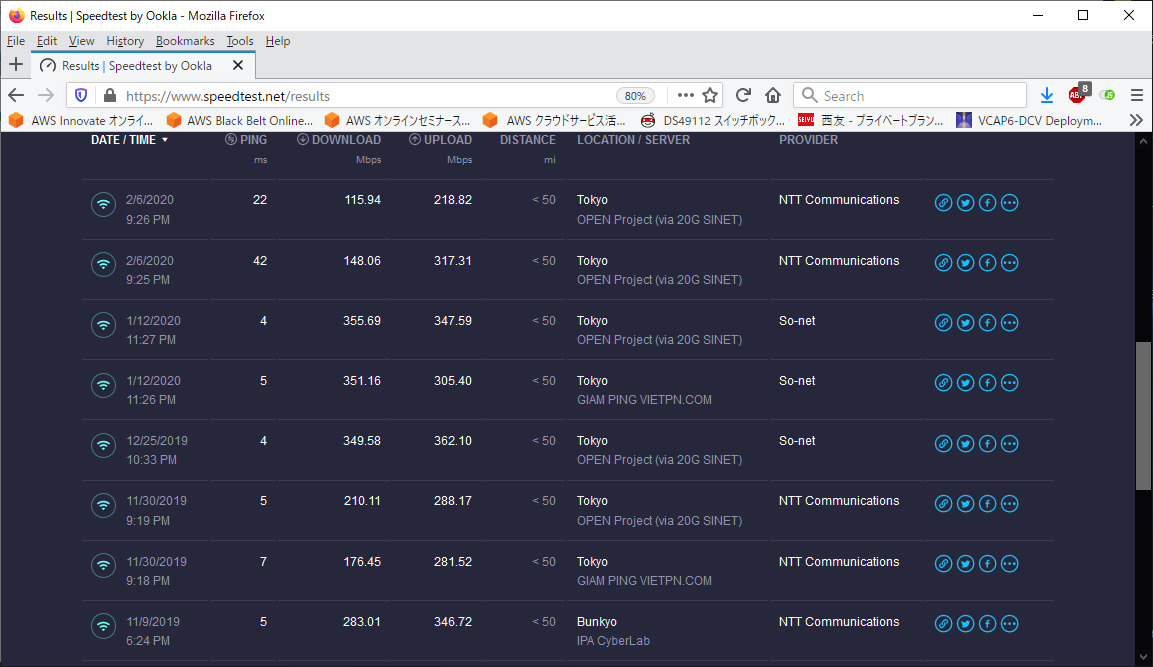The image size is (1153, 667).
Task: Open more options for 12/25/2019 result
Action: (1009, 444)
